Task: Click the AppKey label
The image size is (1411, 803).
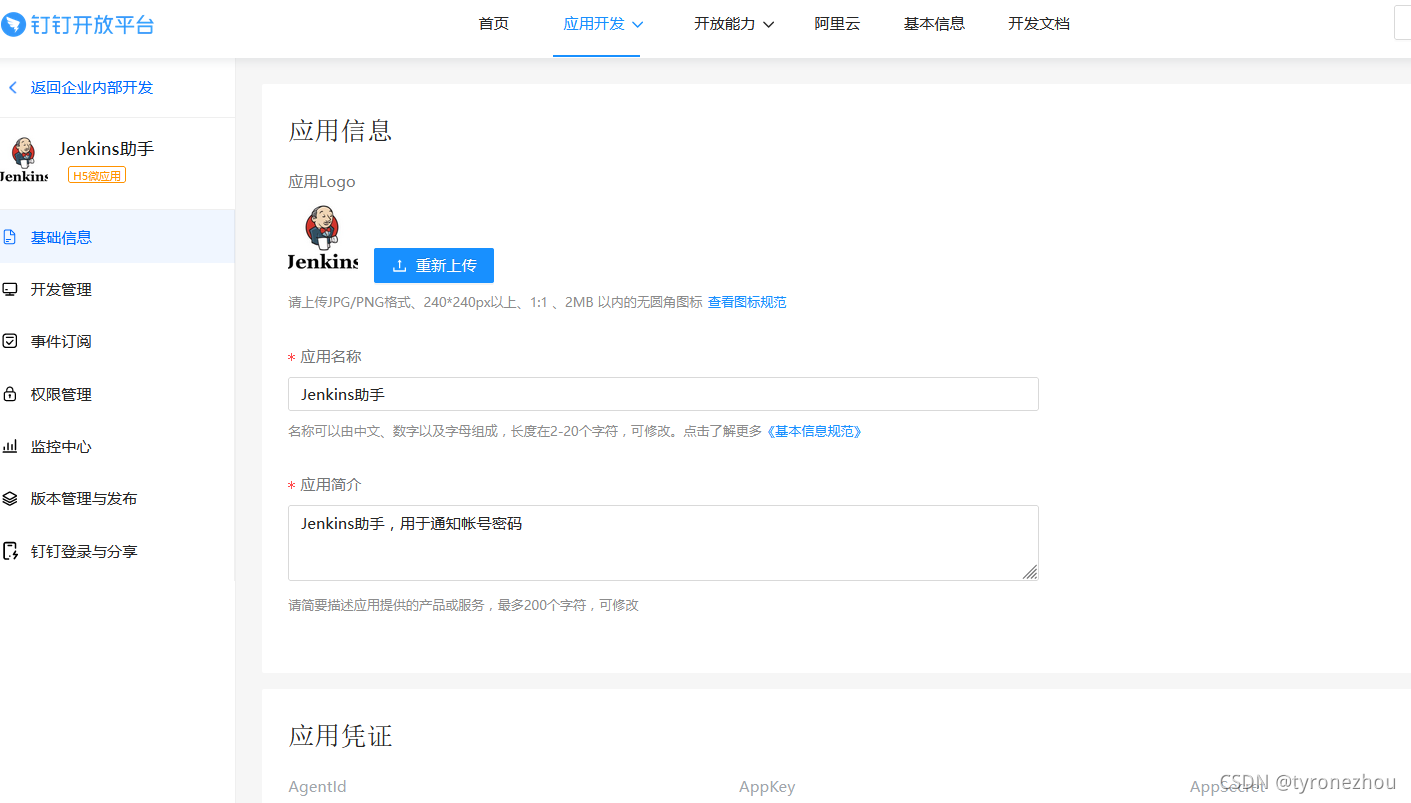Action: 767,787
